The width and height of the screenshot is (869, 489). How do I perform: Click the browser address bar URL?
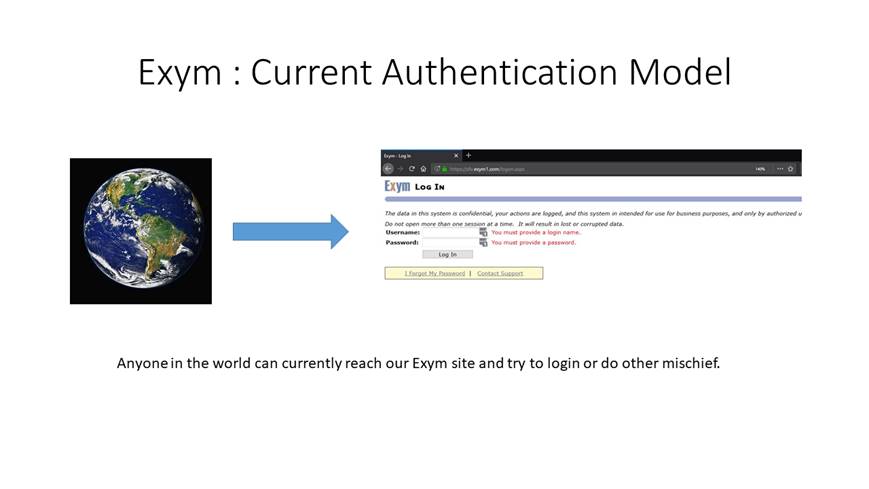[487, 169]
